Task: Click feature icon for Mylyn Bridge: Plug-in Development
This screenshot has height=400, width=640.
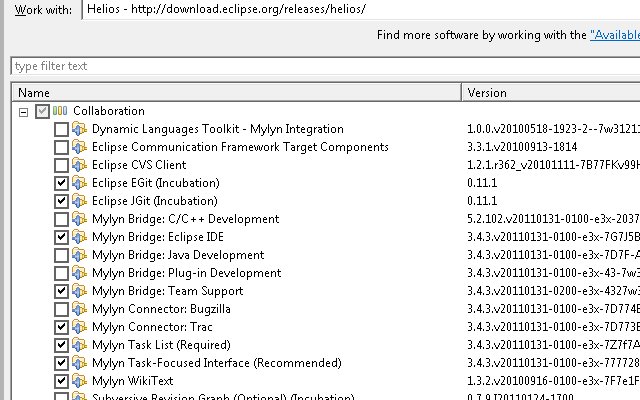Action: click(x=80, y=273)
